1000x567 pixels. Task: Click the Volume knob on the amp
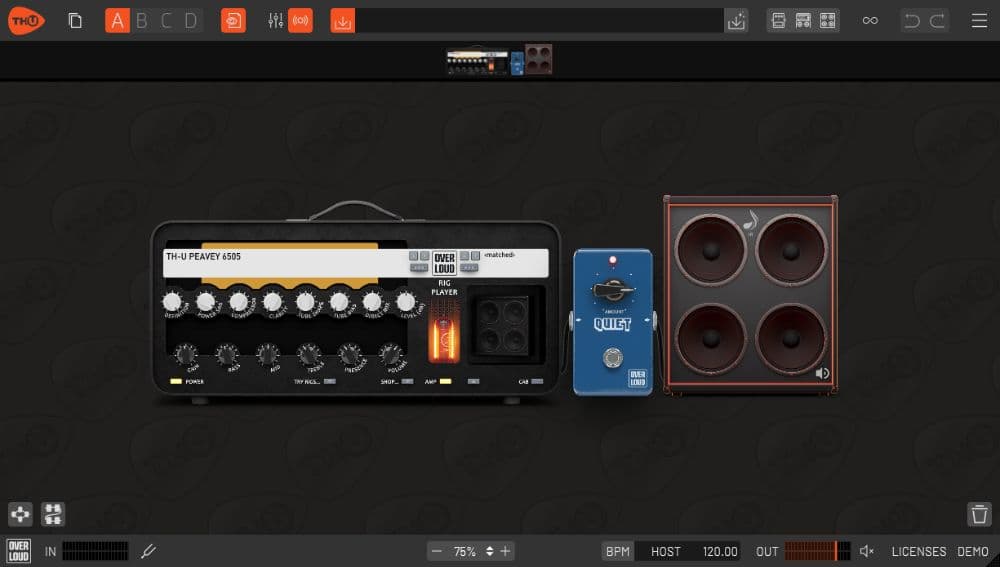(x=390, y=354)
